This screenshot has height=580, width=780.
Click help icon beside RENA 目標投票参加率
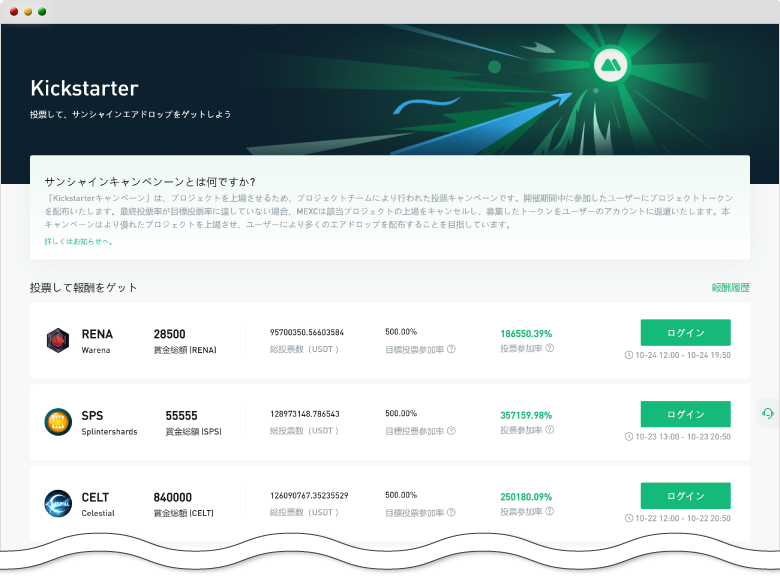click(x=451, y=349)
